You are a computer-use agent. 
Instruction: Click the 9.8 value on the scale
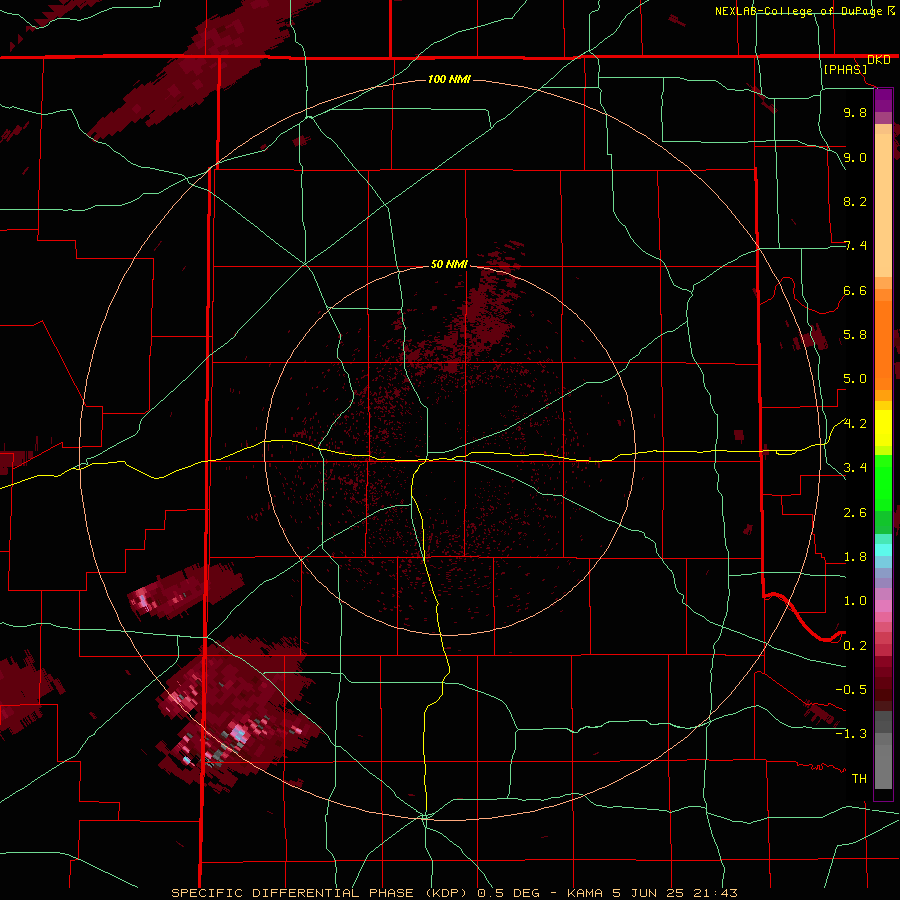click(x=855, y=112)
